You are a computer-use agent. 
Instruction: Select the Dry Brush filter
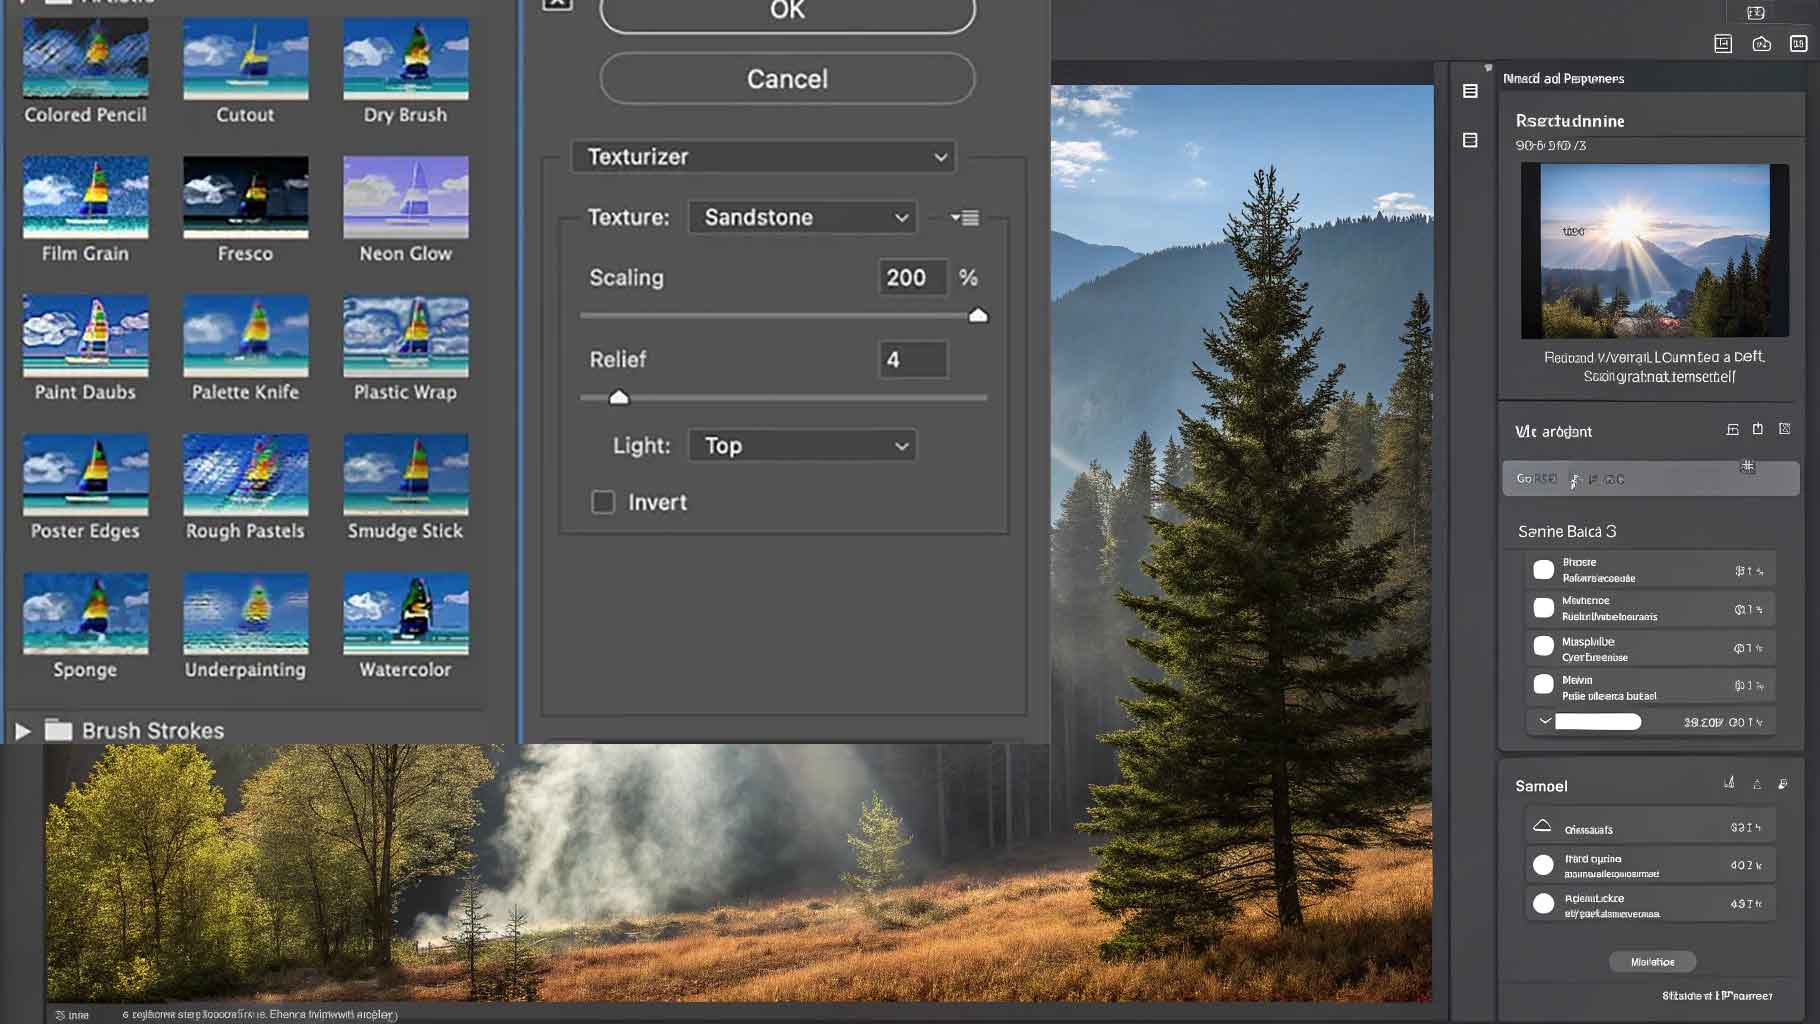pyautogui.click(x=405, y=58)
